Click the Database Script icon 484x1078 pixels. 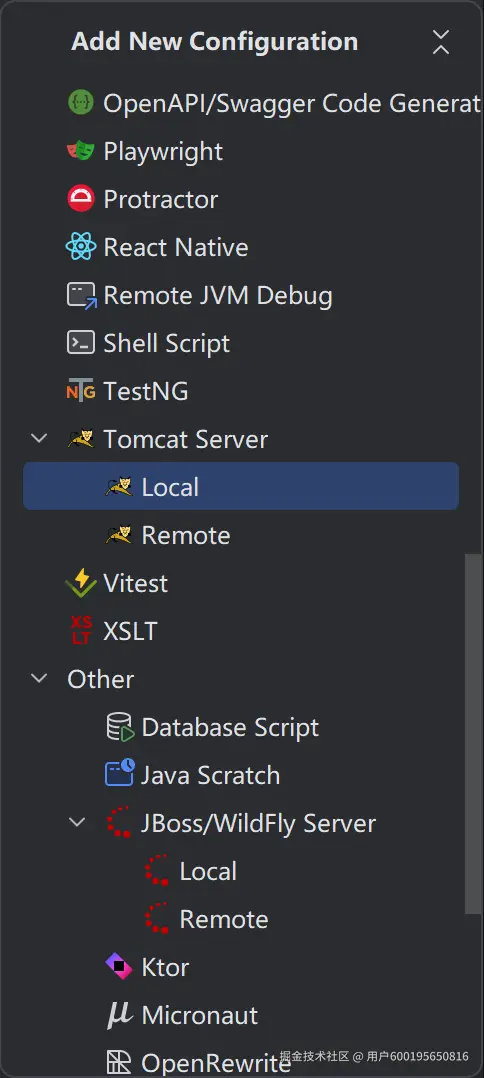[x=120, y=727]
